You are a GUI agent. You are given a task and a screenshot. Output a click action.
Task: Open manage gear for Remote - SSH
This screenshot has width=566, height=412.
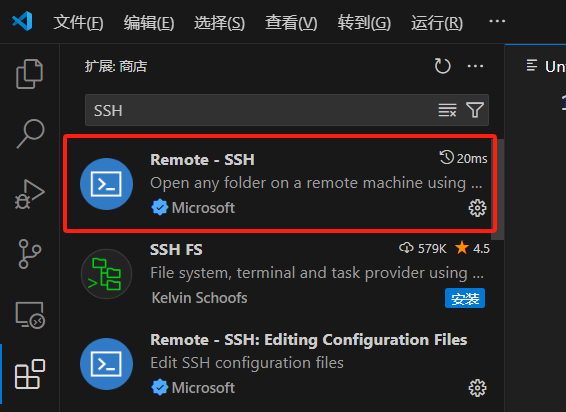tap(477, 208)
